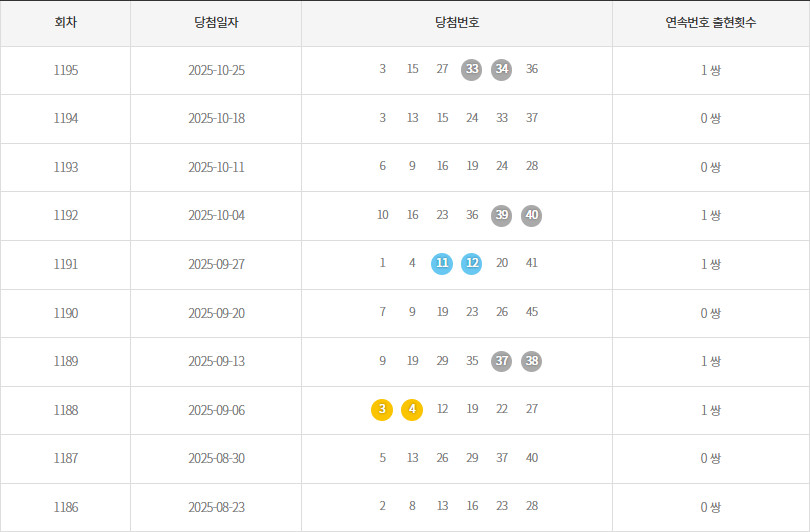This screenshot has width=810, height=532.
Task: Click the 회차 column header
Action: (x=65, y=22)
